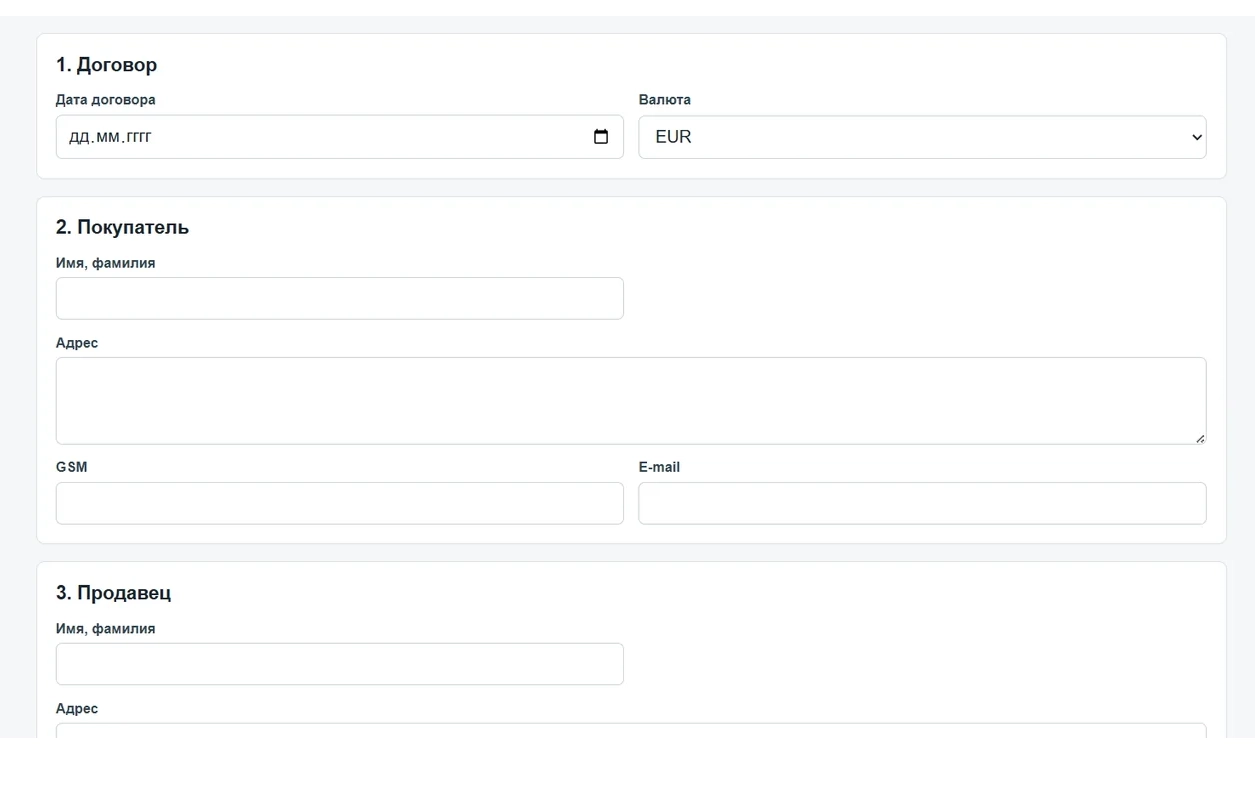This screenshot has width=1255, height=785.
Task: Click the GSM input field
Action: 340,503
